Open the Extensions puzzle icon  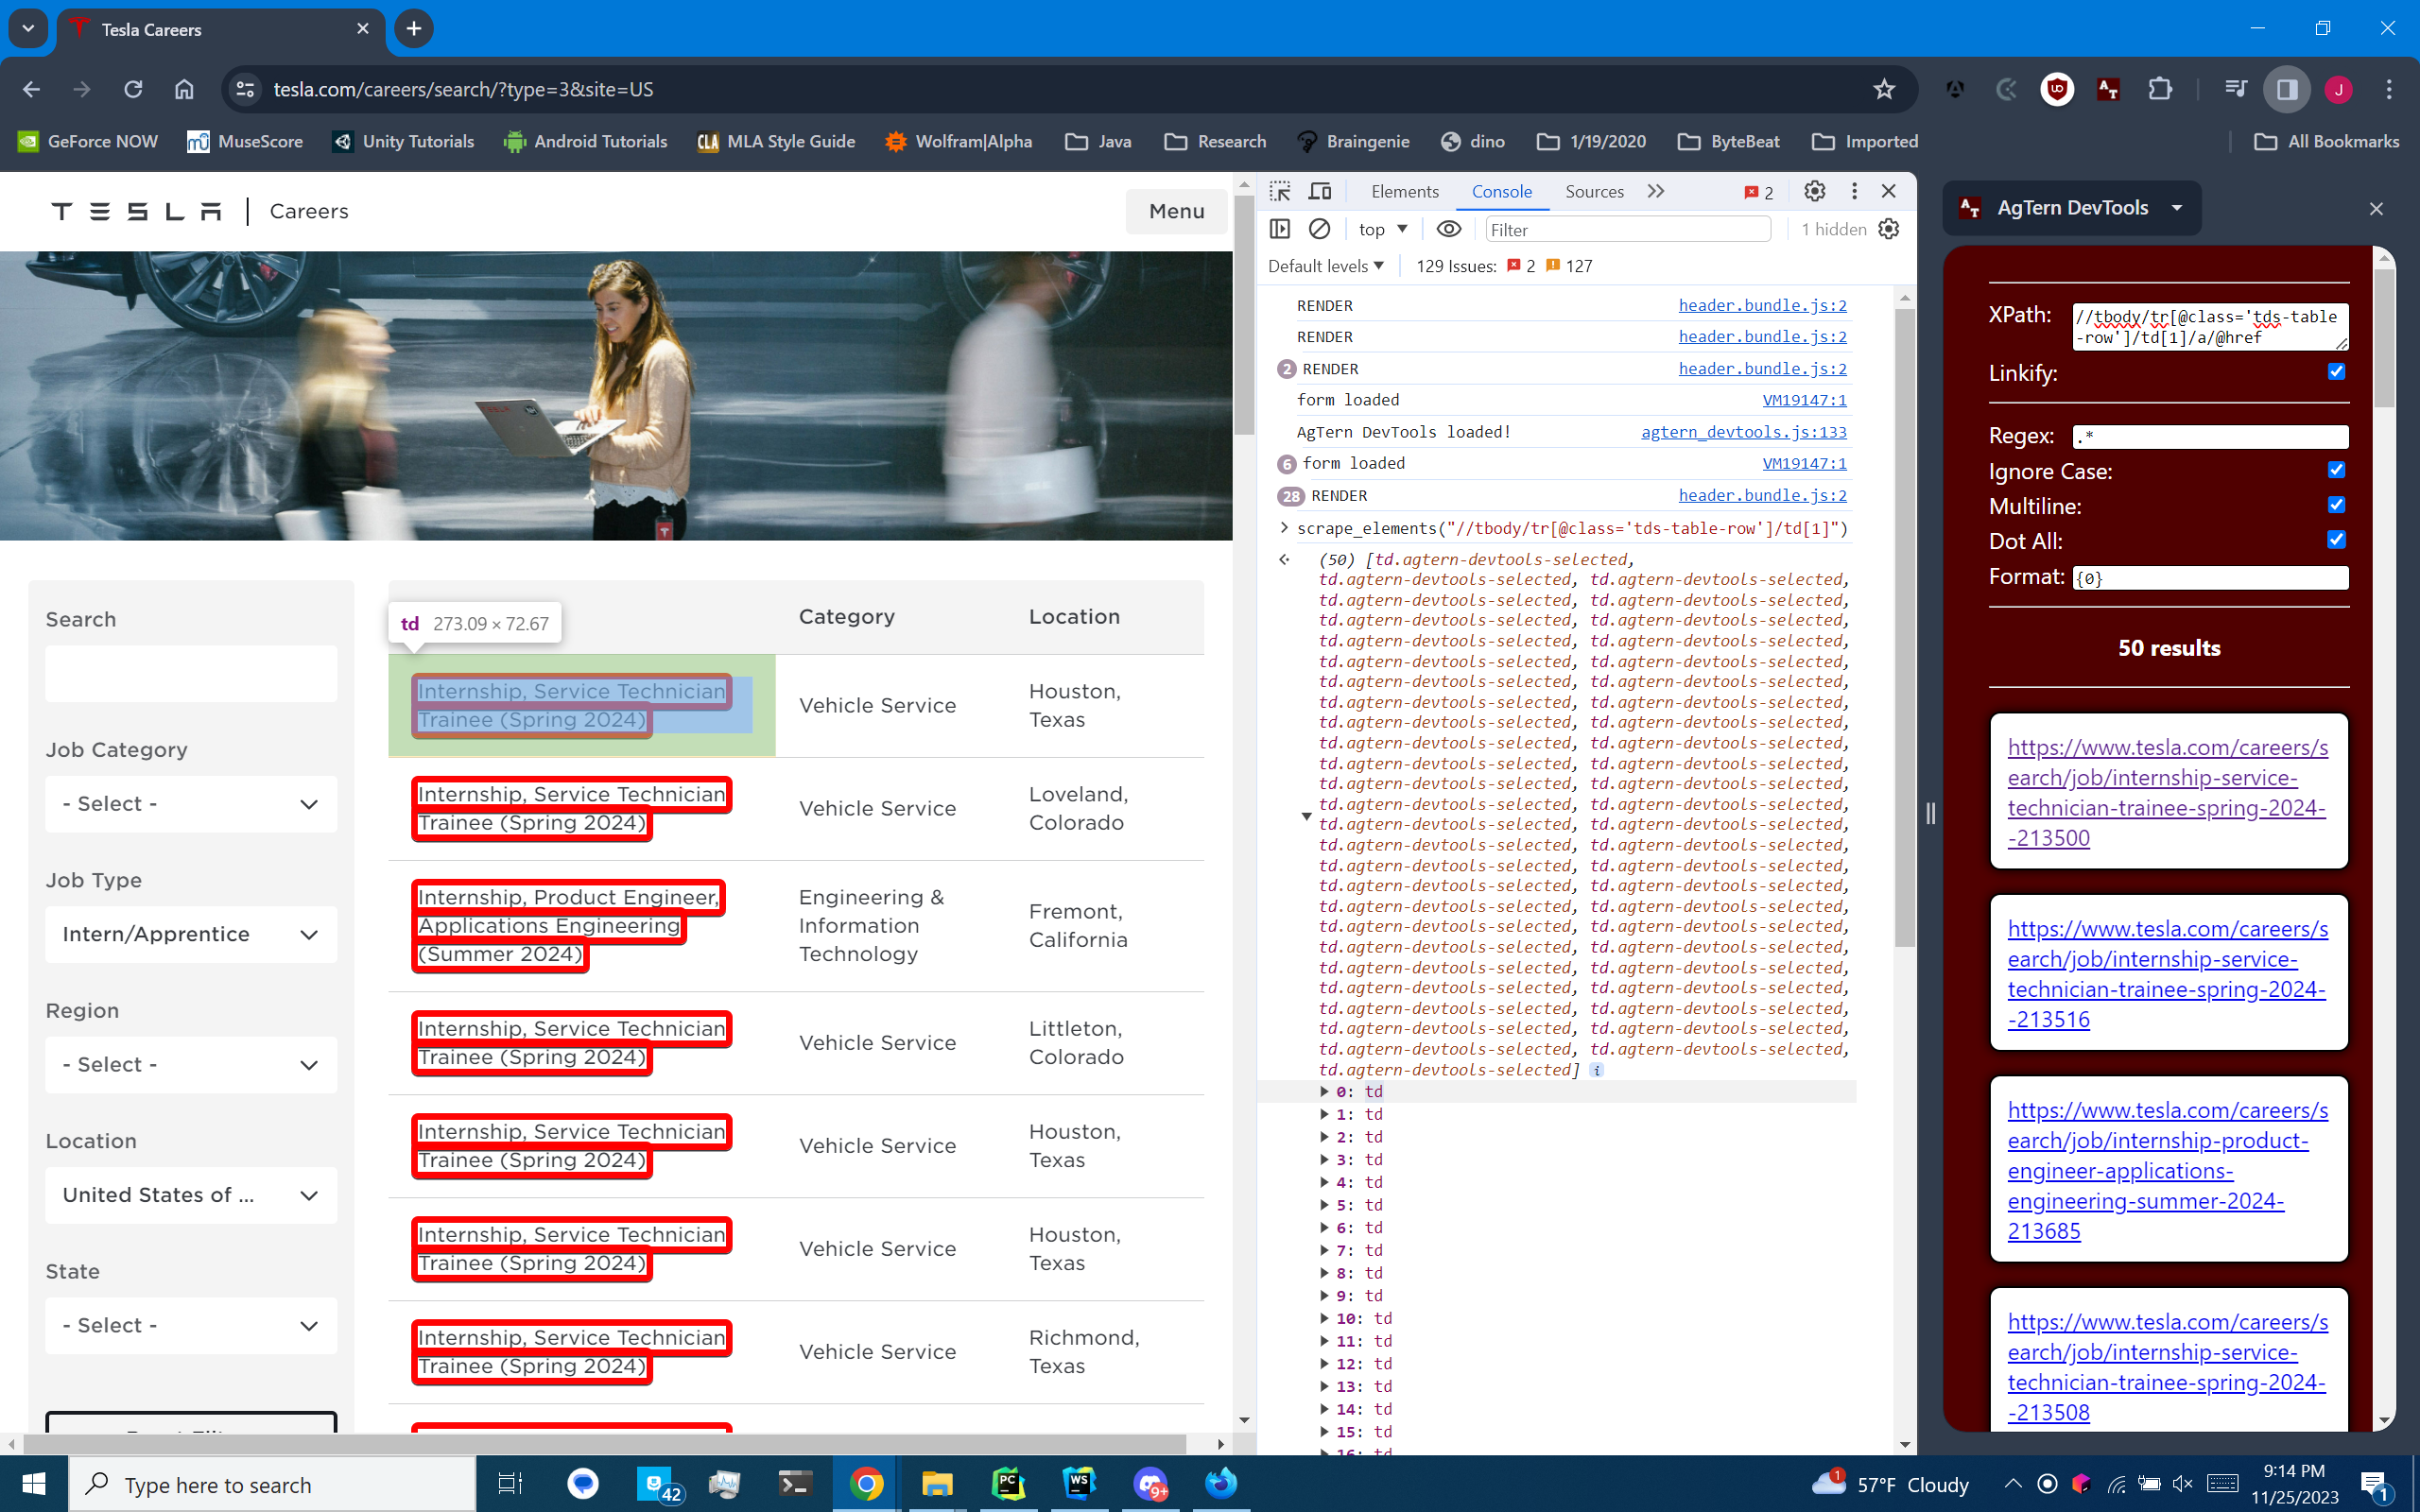click(x=2159, y=89)
